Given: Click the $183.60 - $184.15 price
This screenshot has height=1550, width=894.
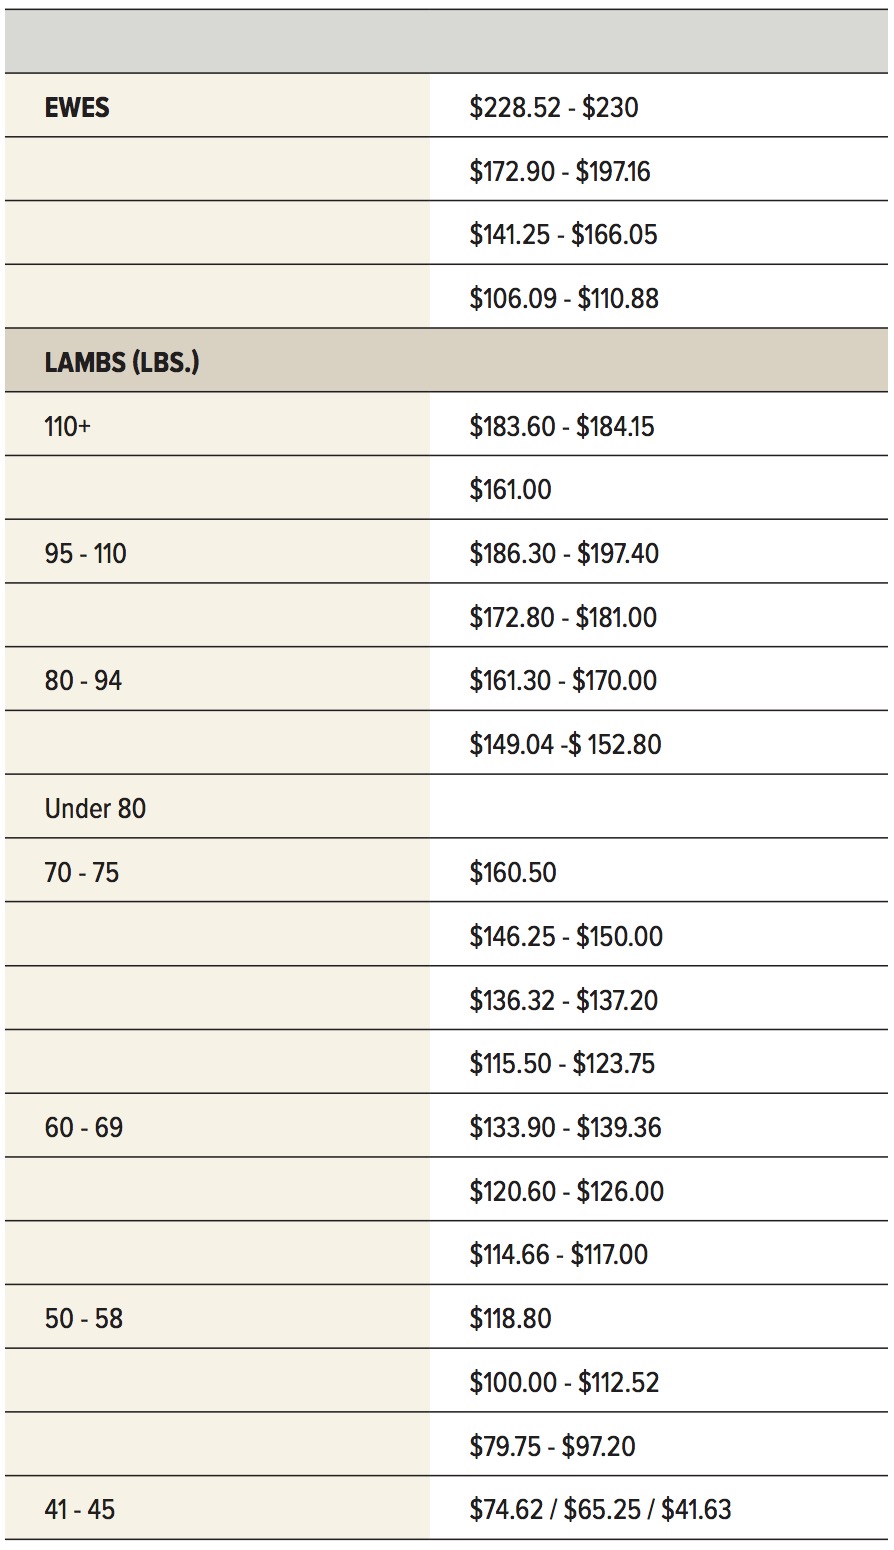Looking at the screenshot, I should pyautogui.click(x=562, y=426).
